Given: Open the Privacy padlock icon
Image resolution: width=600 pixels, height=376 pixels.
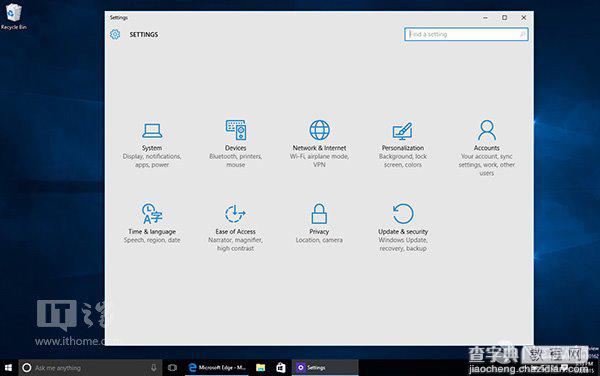Looking at the screenshot, I should [x=319, y=213].
